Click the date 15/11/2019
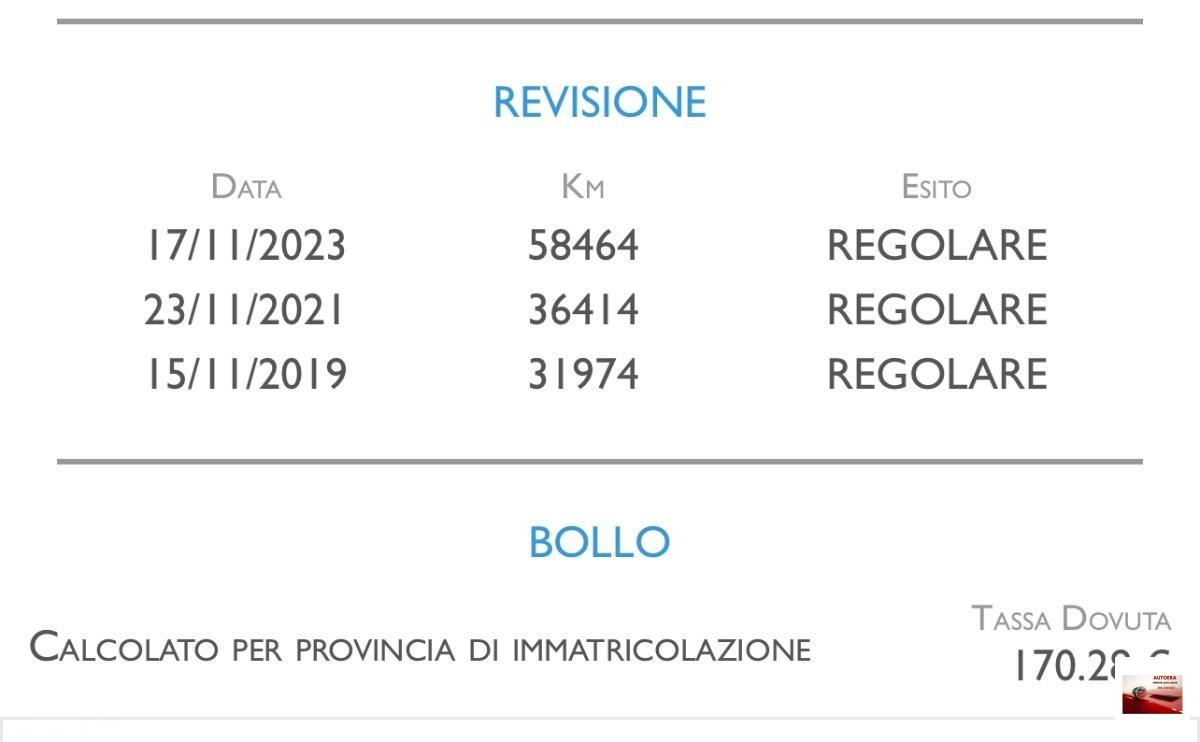 pos(246,374)
